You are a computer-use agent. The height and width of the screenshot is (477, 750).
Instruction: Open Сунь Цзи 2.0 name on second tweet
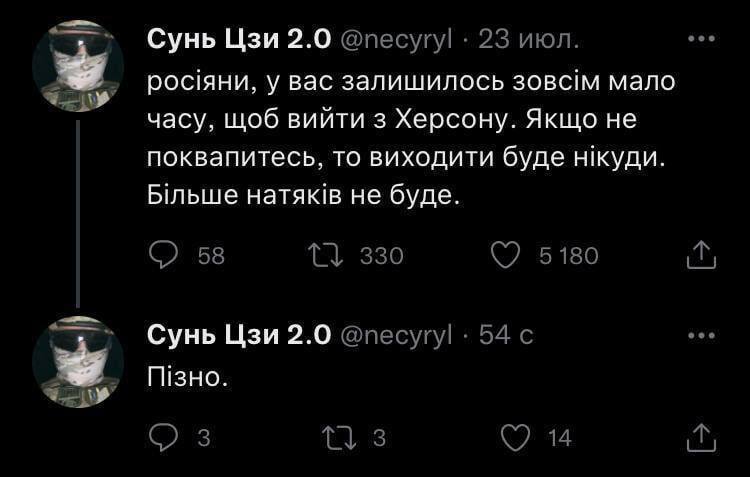(239, 336)
